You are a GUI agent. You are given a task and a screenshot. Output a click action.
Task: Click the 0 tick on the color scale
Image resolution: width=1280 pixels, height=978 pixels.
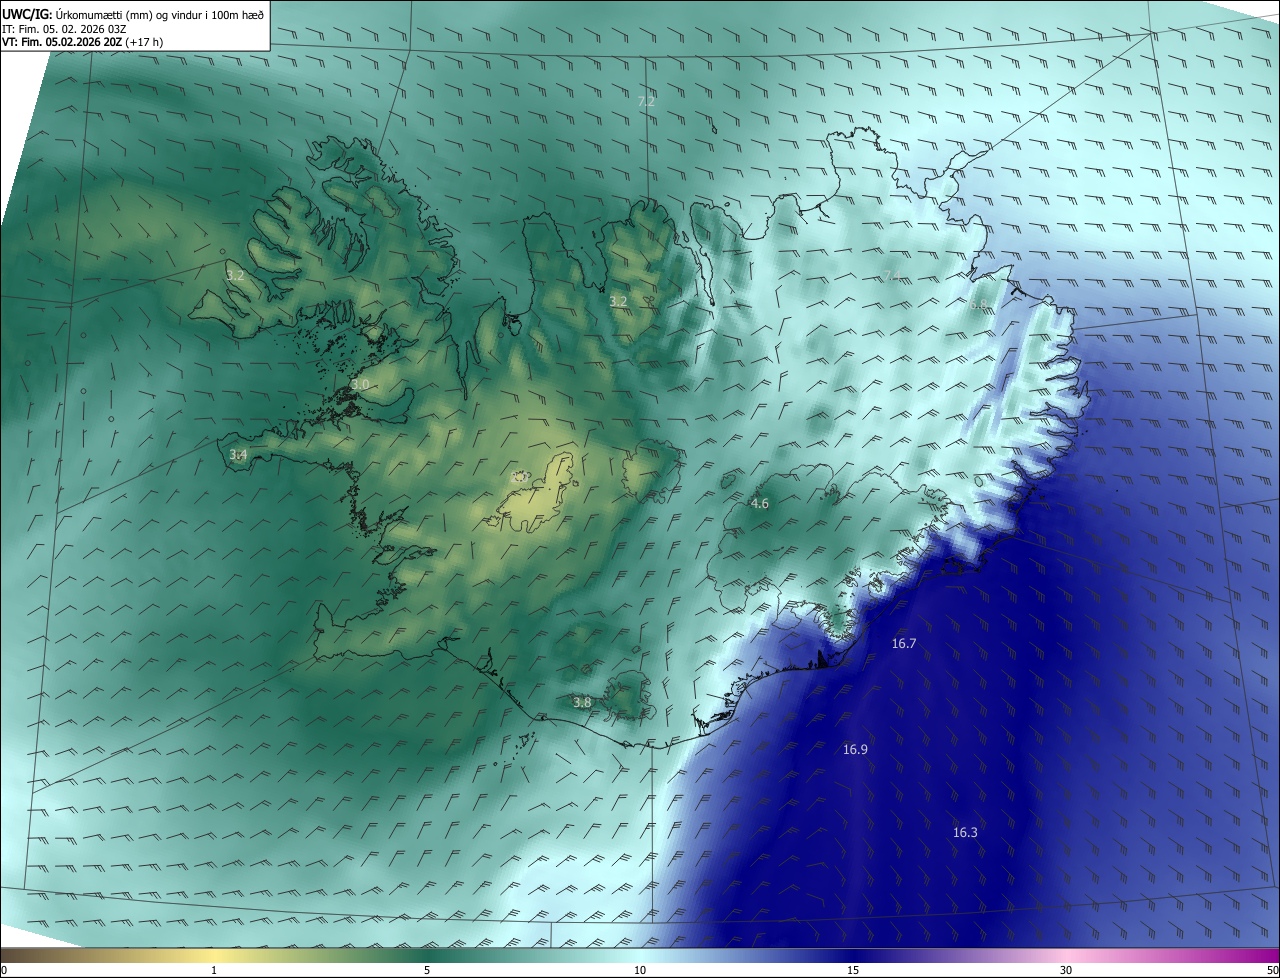coord(4,970)
